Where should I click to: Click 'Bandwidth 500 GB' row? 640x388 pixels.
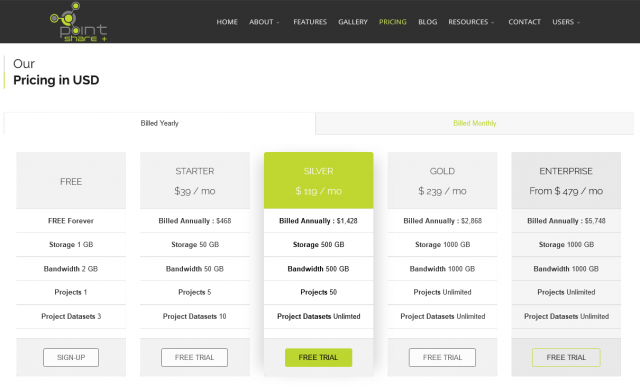tap(318, 268)
